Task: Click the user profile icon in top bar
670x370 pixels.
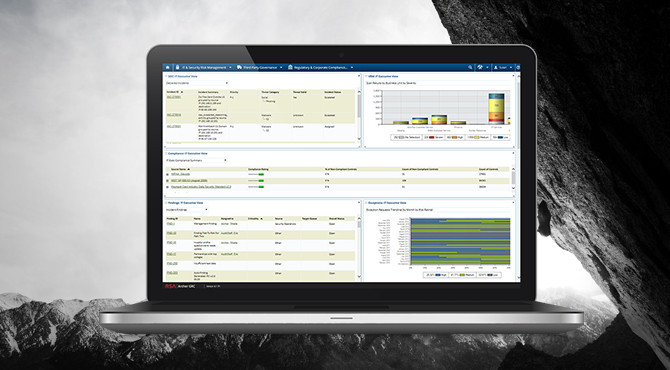Action: [x=496, y=68]
